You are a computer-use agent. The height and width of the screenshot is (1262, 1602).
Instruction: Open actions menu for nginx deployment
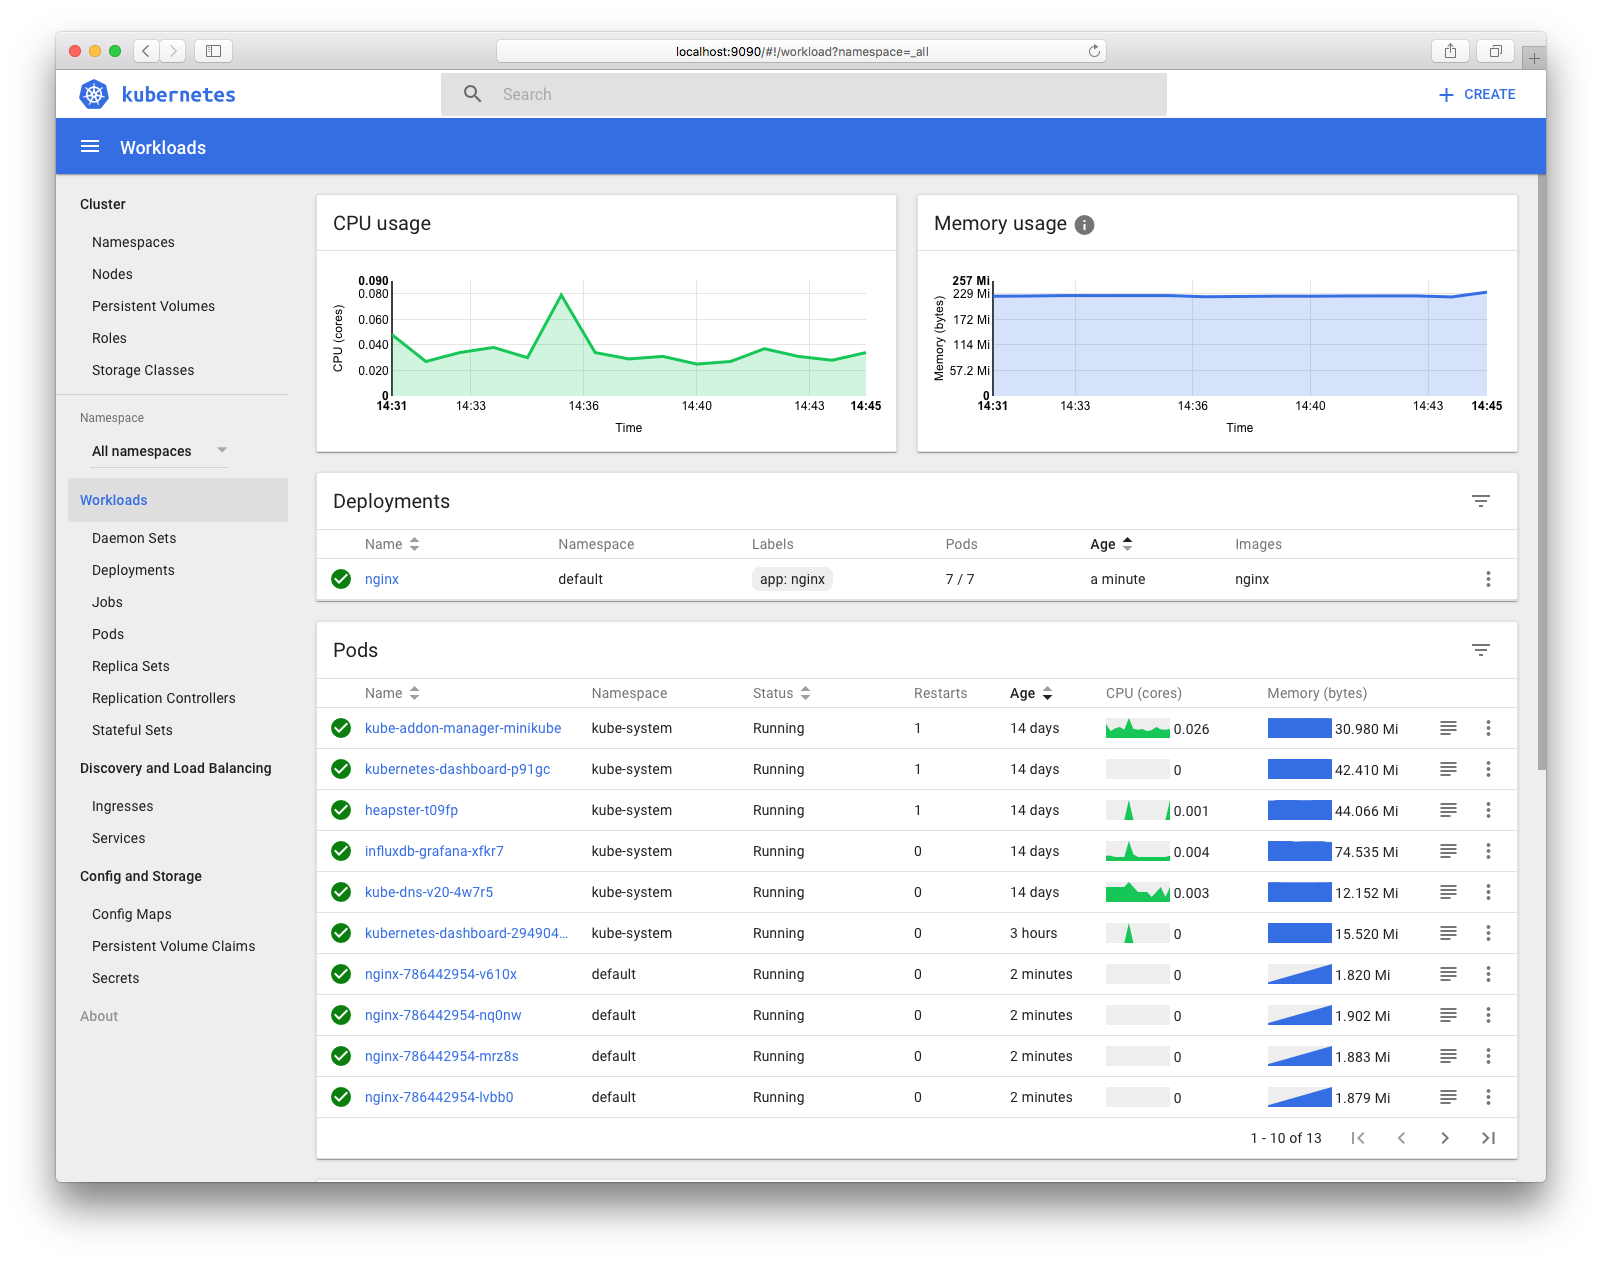point(1488,579)
